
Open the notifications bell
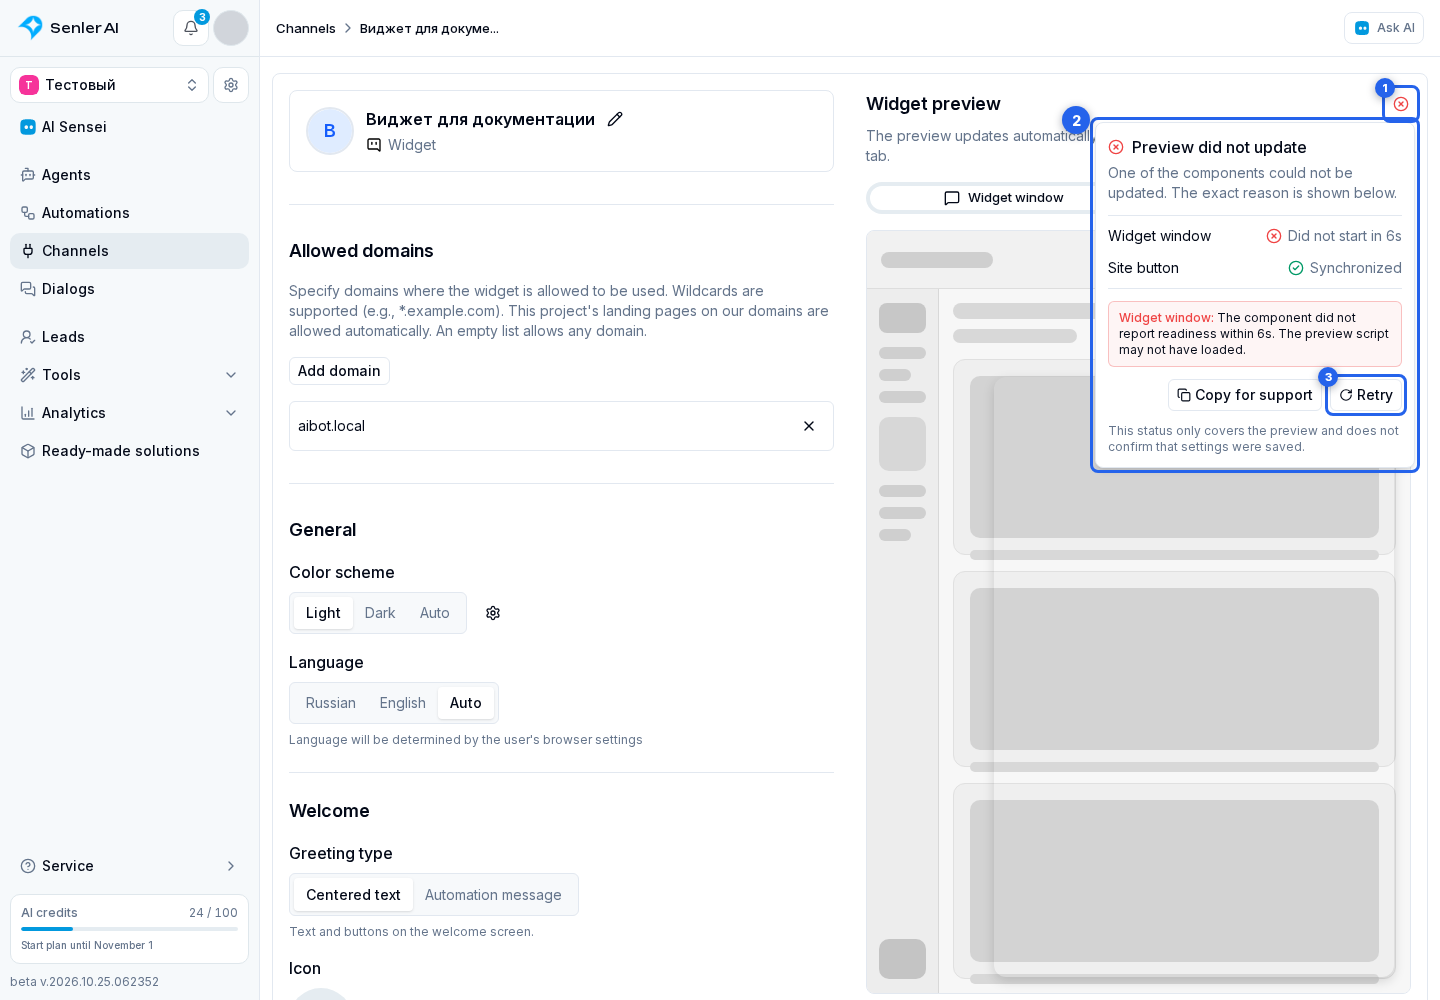tap(191, 28)
